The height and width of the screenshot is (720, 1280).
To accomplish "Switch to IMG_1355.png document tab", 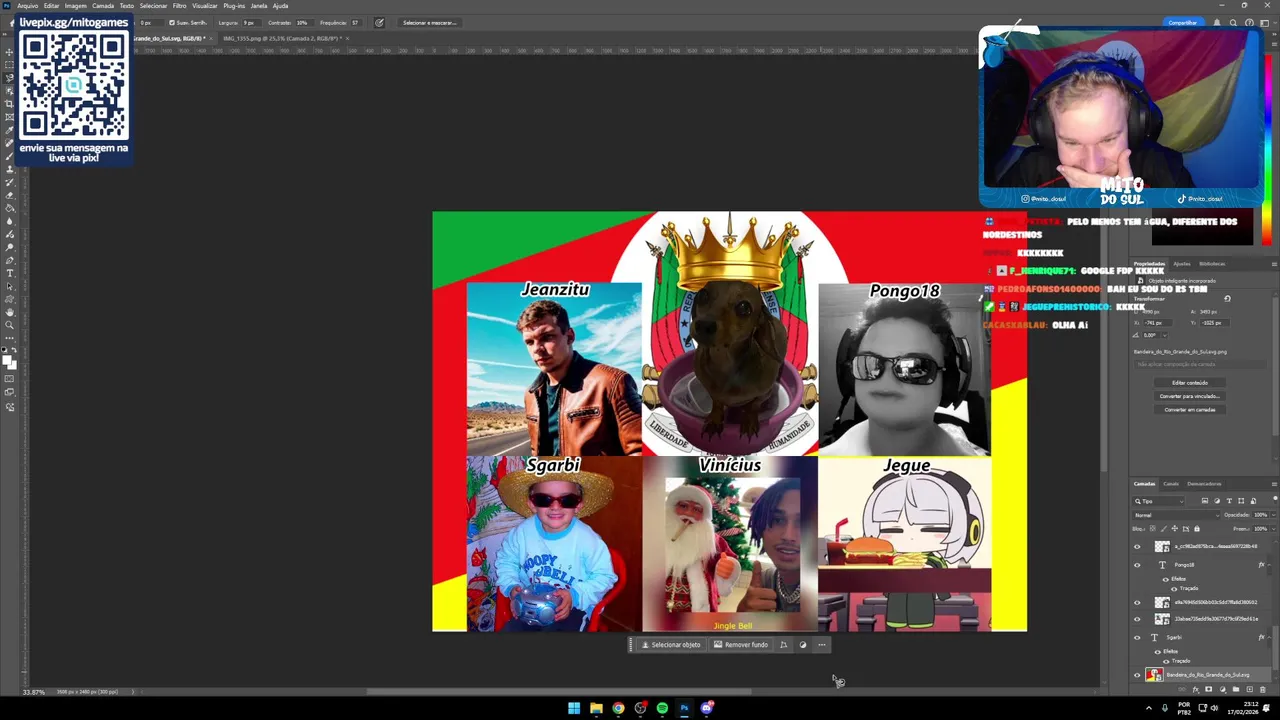I will point(282,38).
